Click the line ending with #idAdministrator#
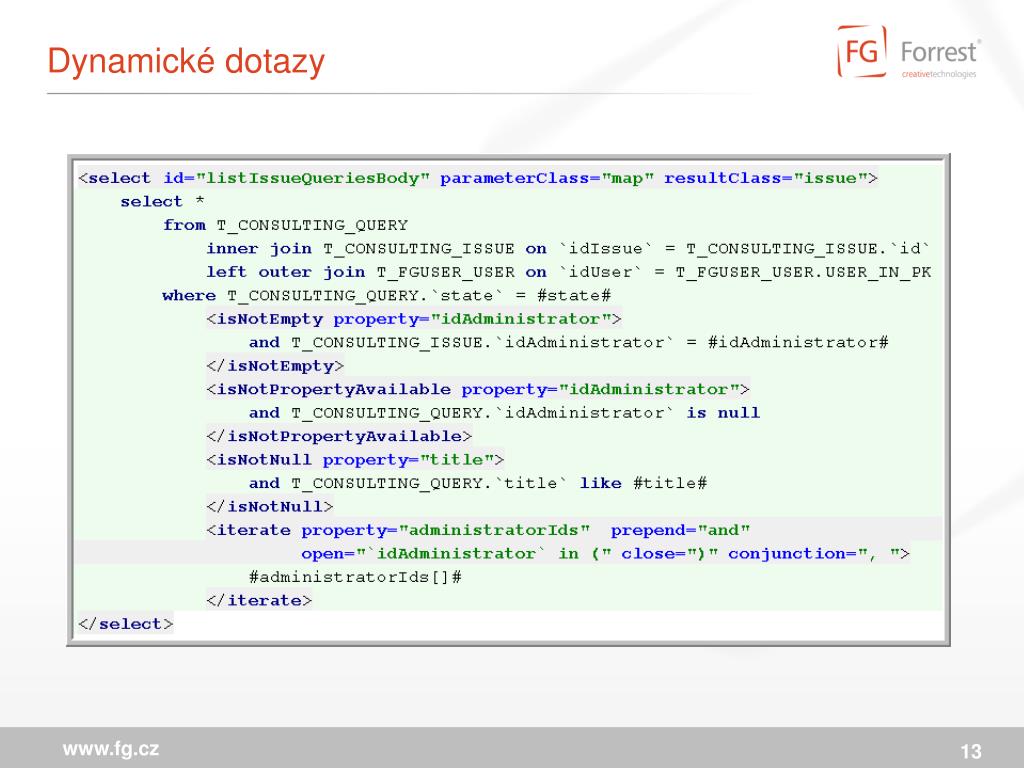The image size is (1024, 768). [568, 342]
